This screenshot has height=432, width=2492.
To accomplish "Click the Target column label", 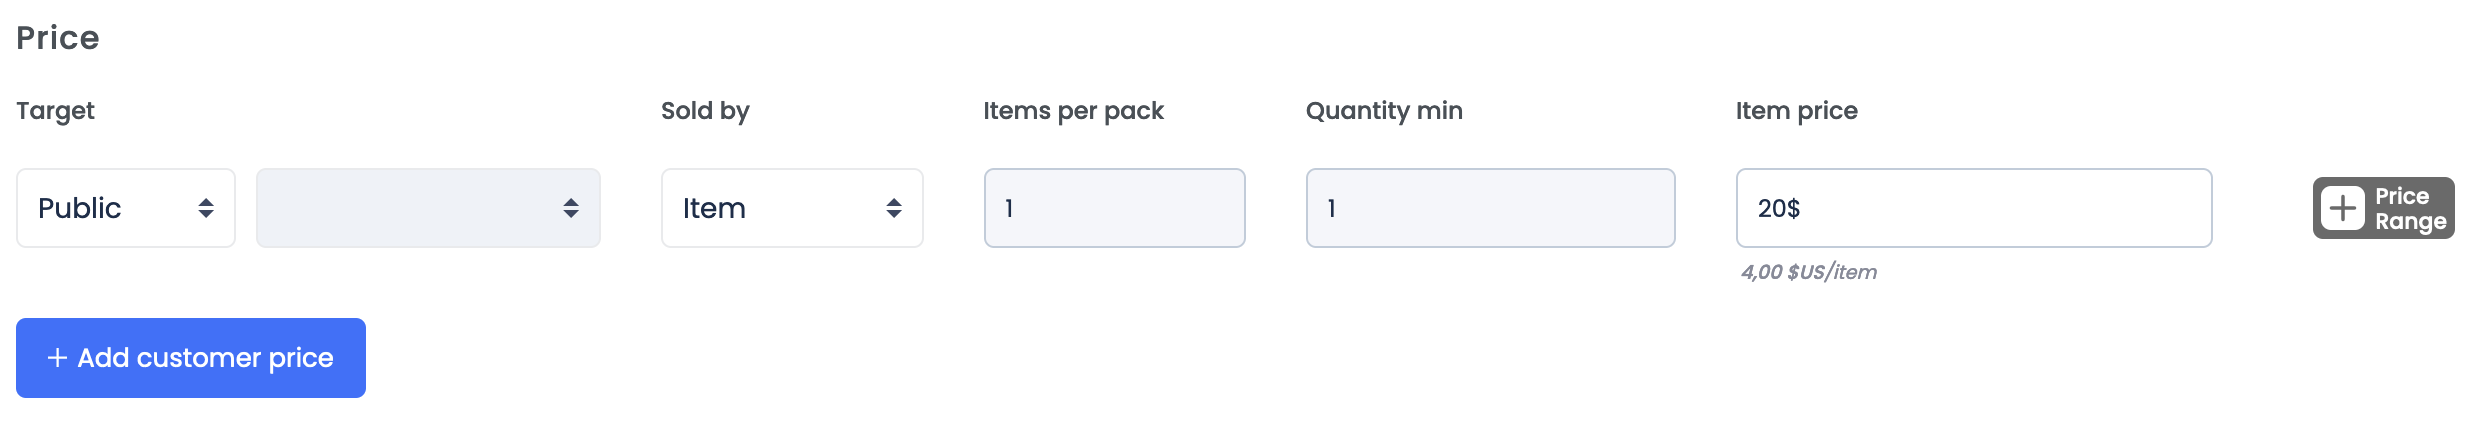I will 55,111.
